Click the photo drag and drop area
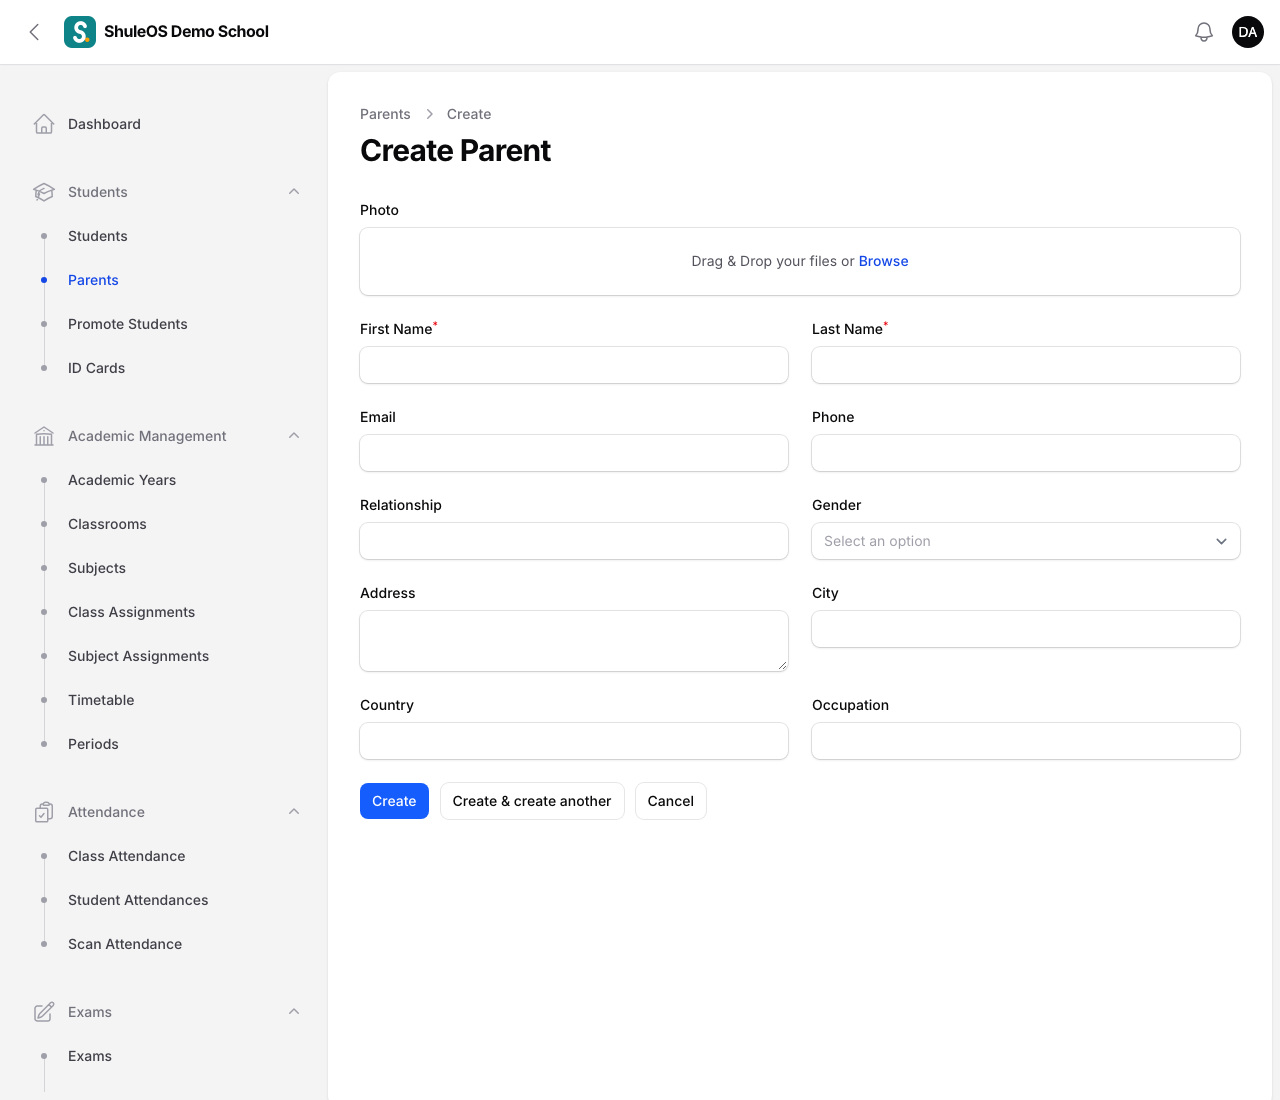Viewport: 1280px width, 1100px height. tap(800, 261)
